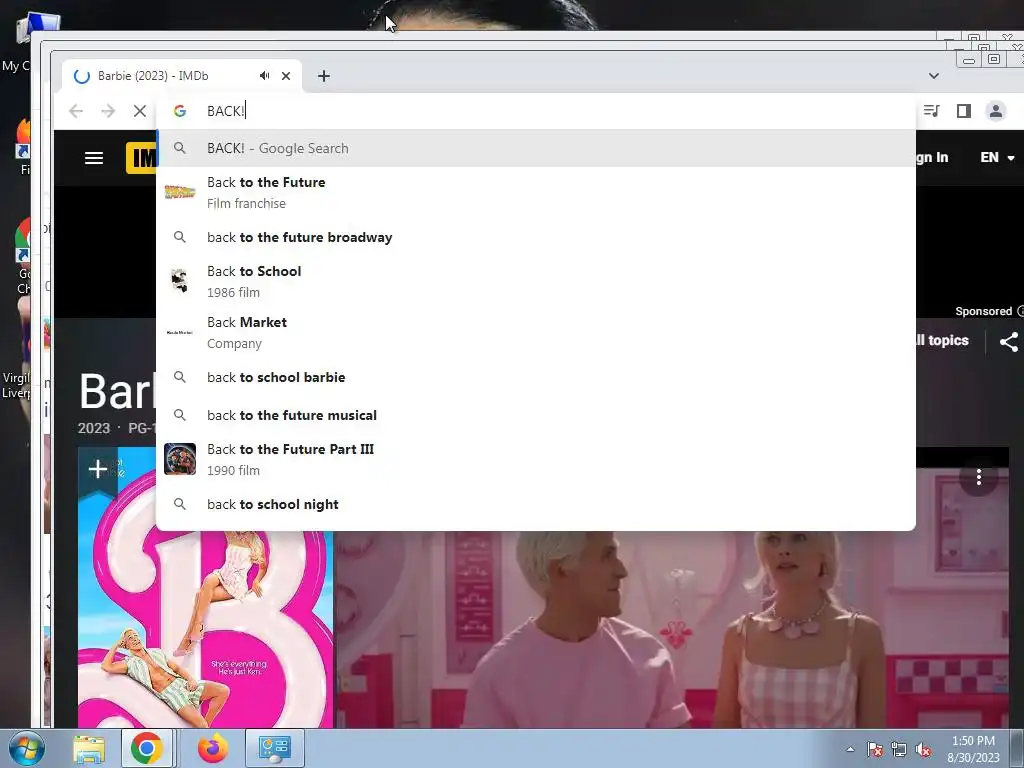
Task: Open the IMDb hamburger menu
Action: point(94,158)
